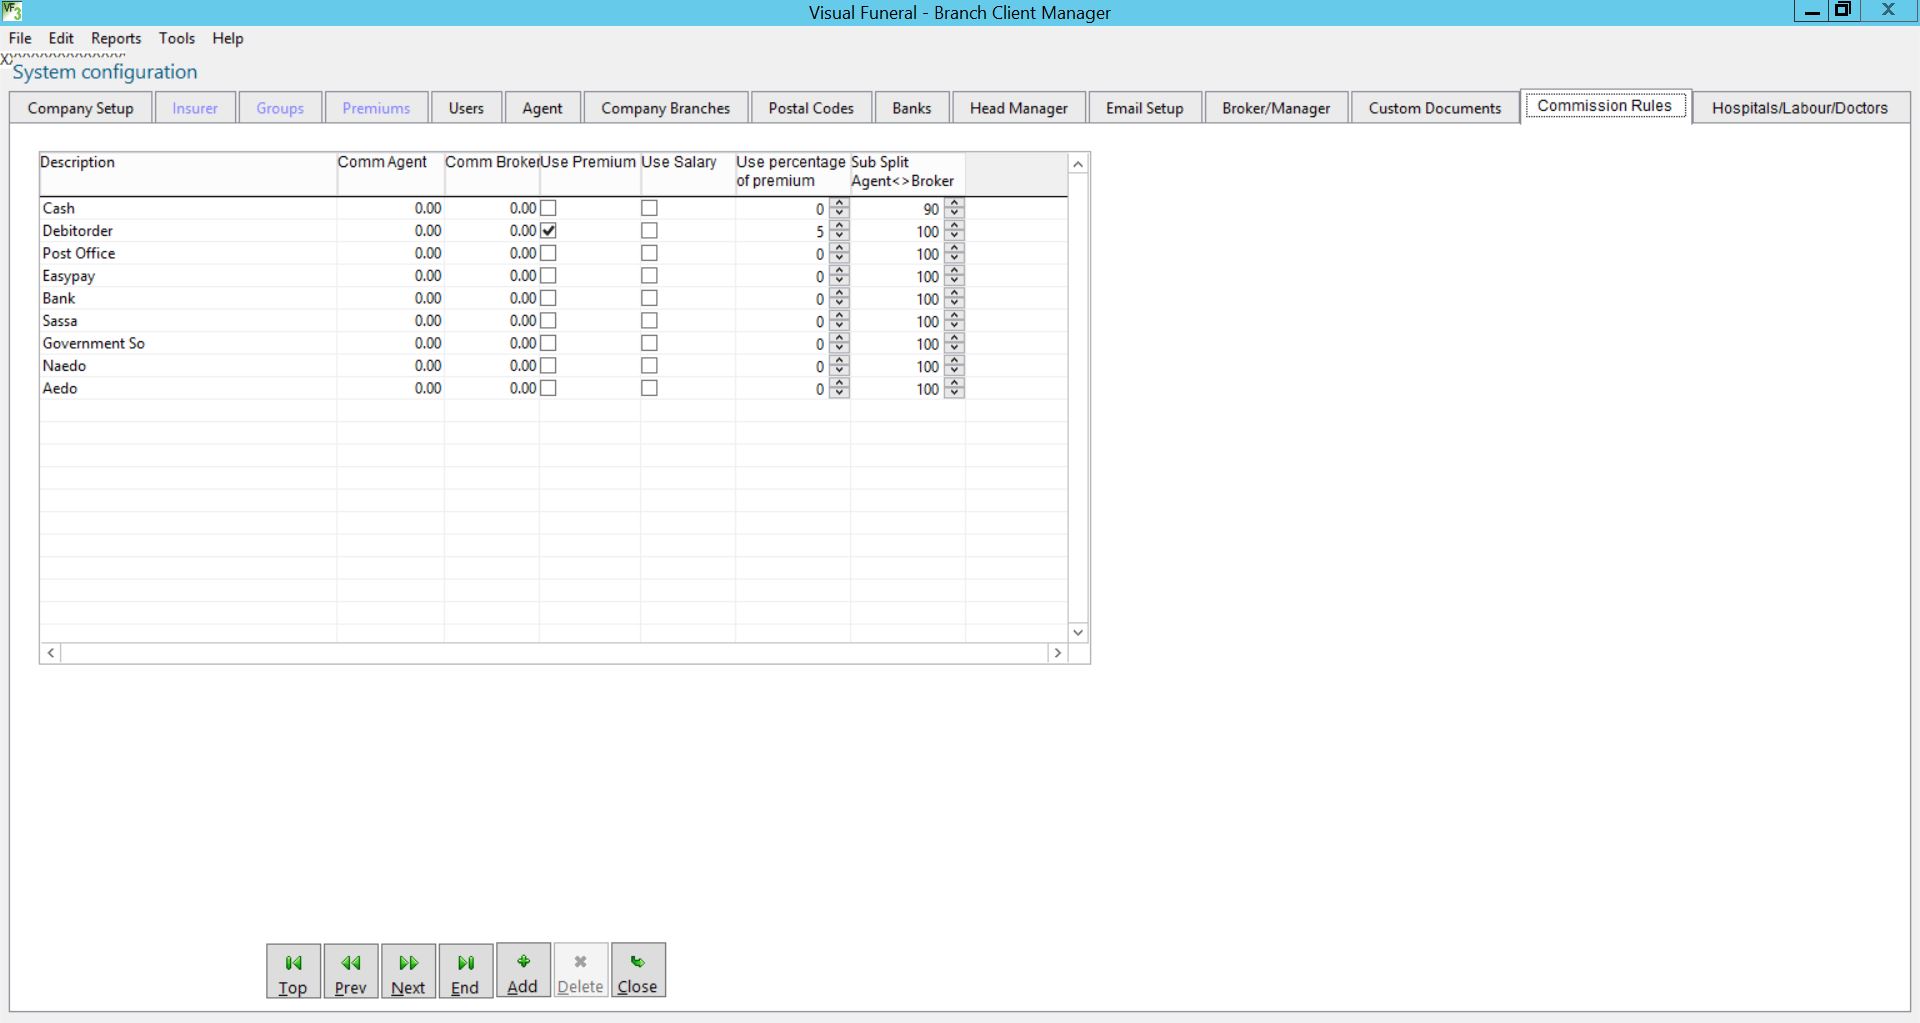The image size is (1920, 1023).
Task: Increase Cash Sub Split value with up arrow
Action: point(955,203)
